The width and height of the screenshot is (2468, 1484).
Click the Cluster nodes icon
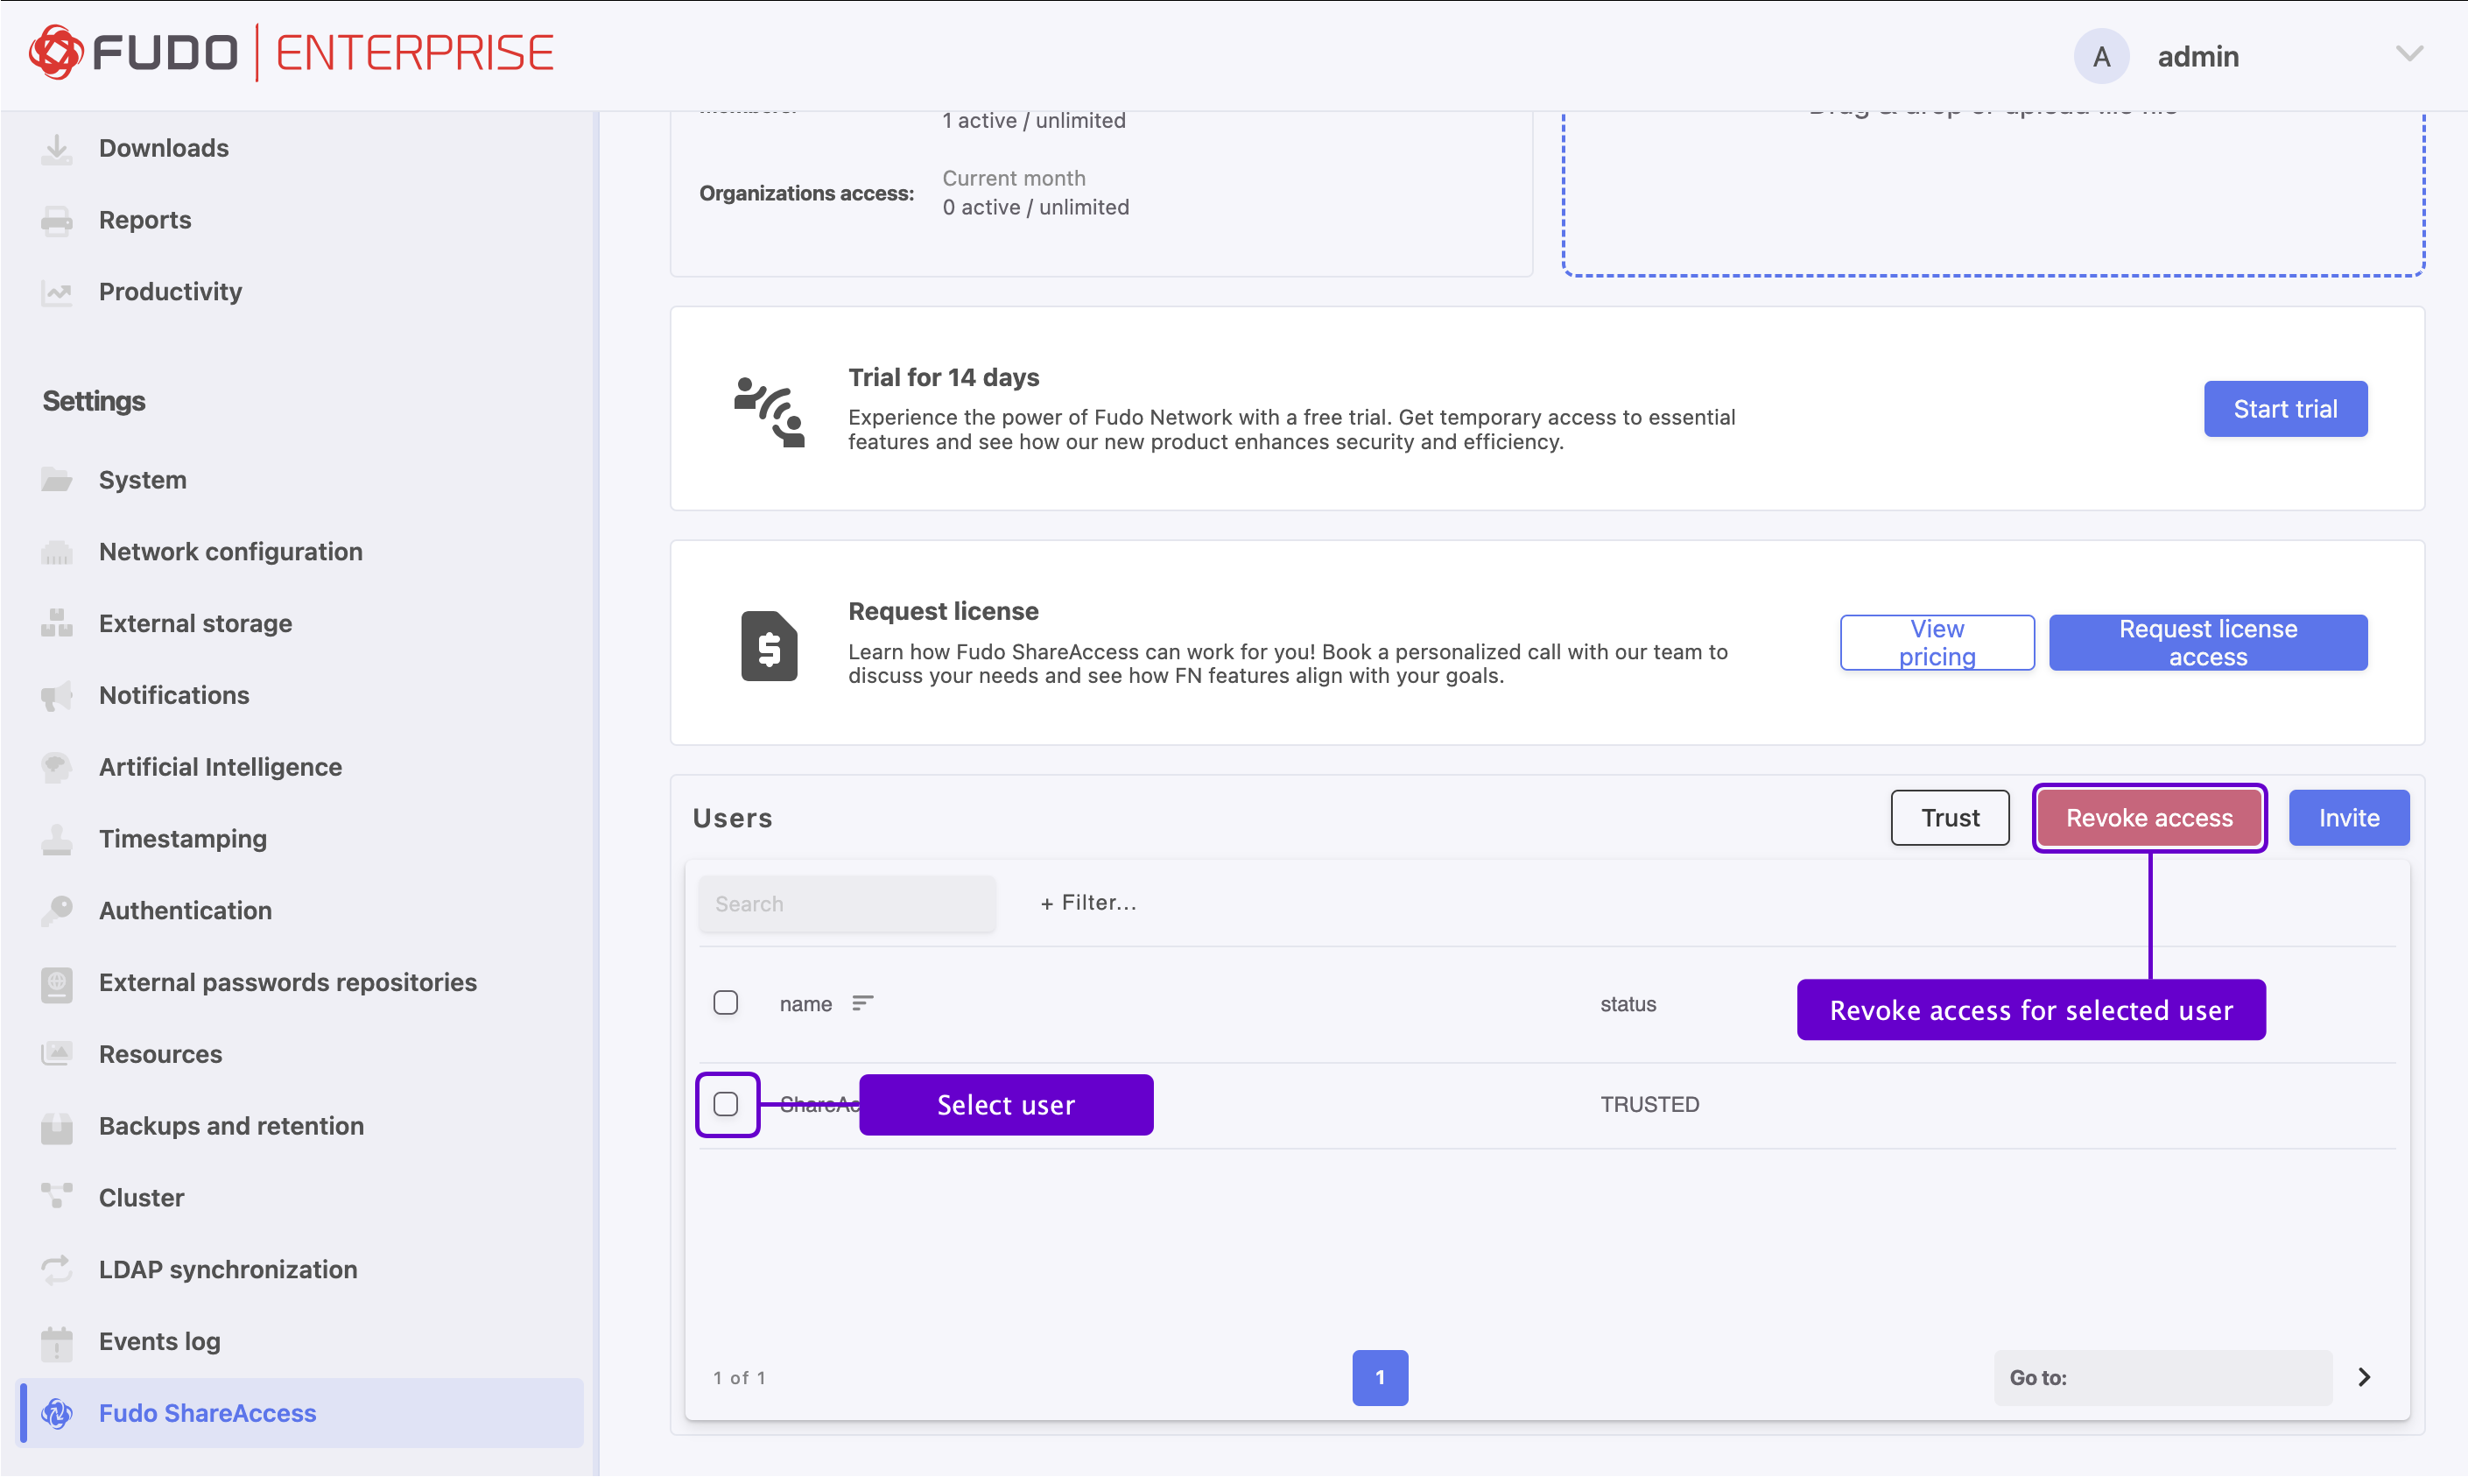[x=57, y=1197]
